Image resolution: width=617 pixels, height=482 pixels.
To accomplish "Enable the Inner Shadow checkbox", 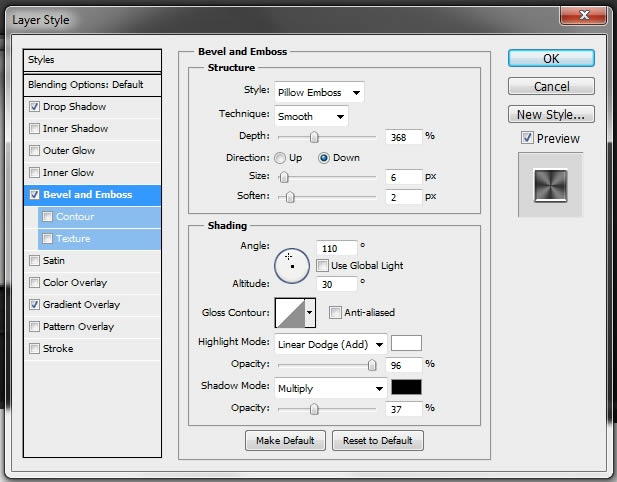I will (x=35, y=129).
